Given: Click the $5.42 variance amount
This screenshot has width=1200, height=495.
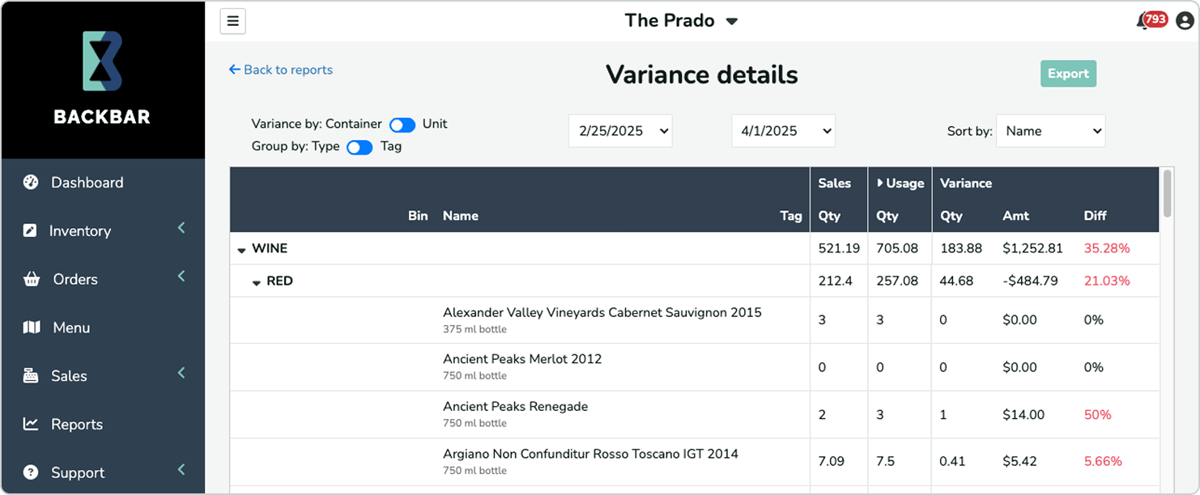Looking at the screenshot, I should 1020,462.
